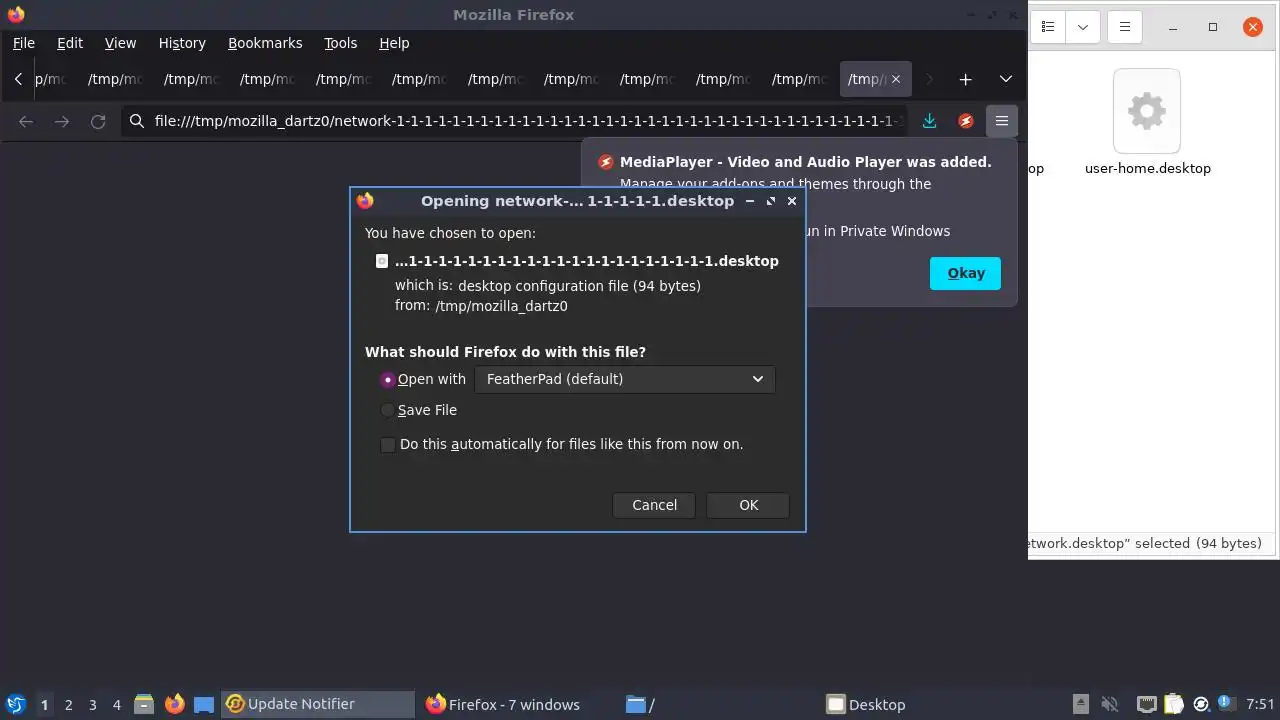Screen dimensions: 1280x720
Task: Launch the file manager from the panel quicklaunch
Action: [143, 704]
